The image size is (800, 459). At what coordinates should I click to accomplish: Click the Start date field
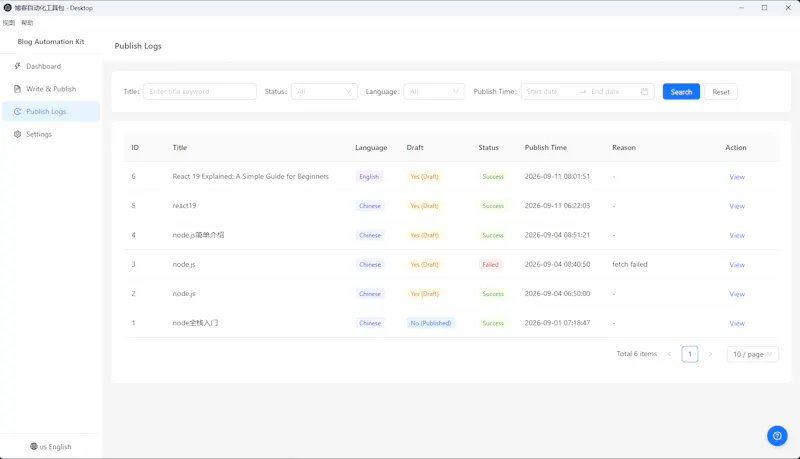click(550, 92)
